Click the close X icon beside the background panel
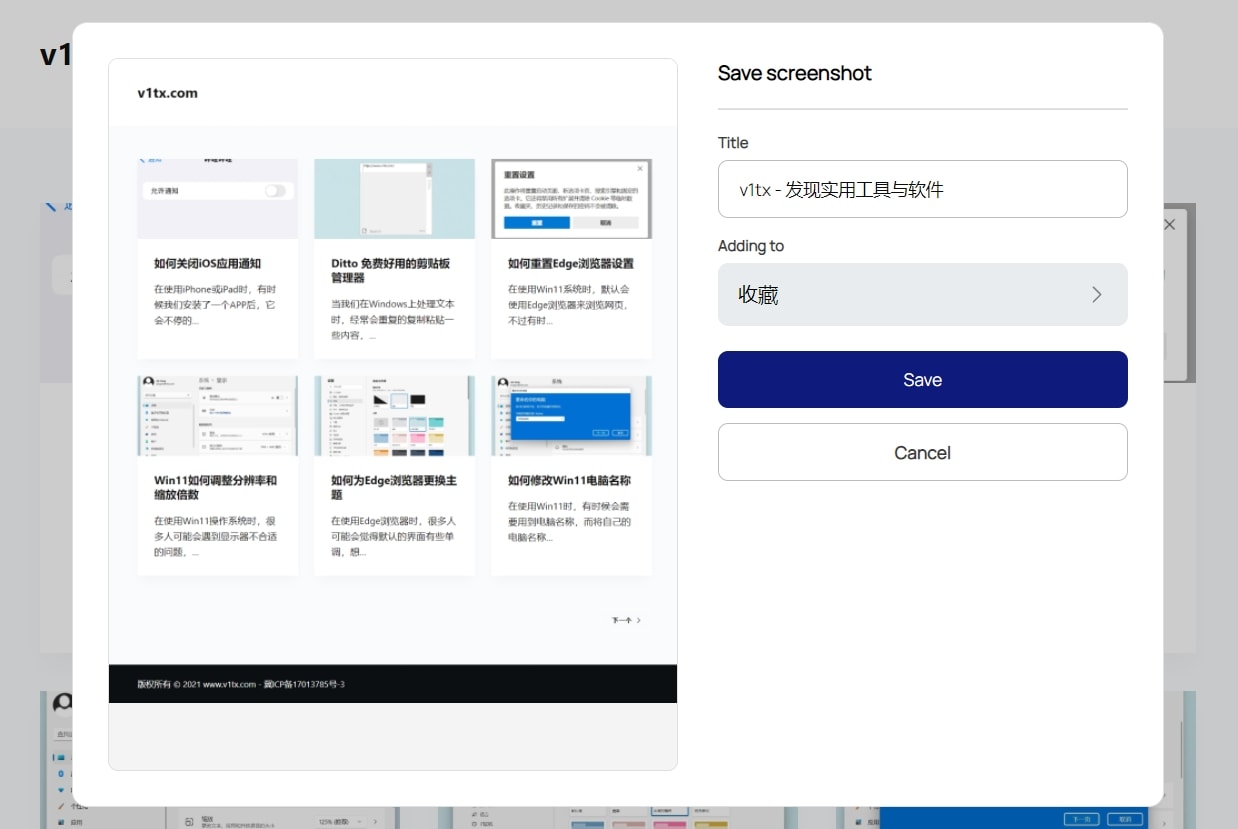The image size is (1238, 829). click(x=1168, y=224)
